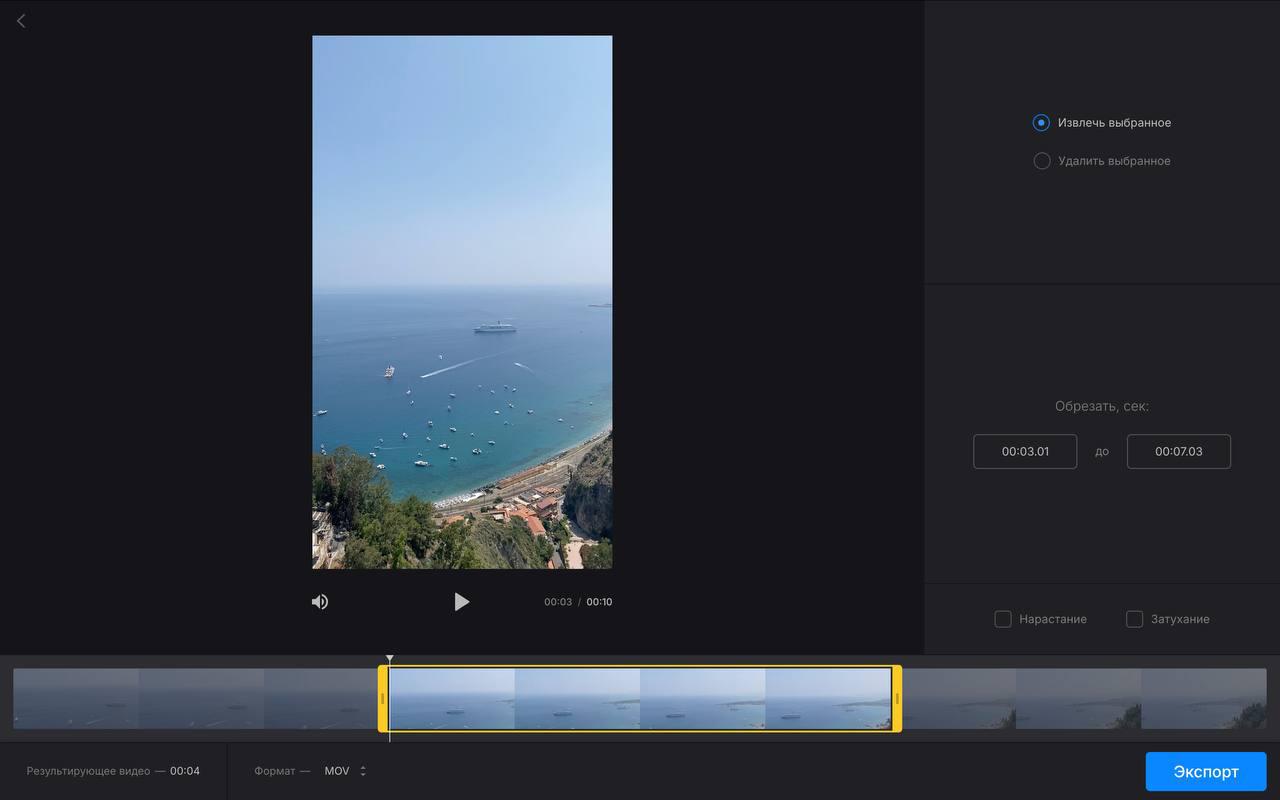Click the video preview image
Image resolution: width=1280 pixels, height=800 pixels.
click(462, 302)
